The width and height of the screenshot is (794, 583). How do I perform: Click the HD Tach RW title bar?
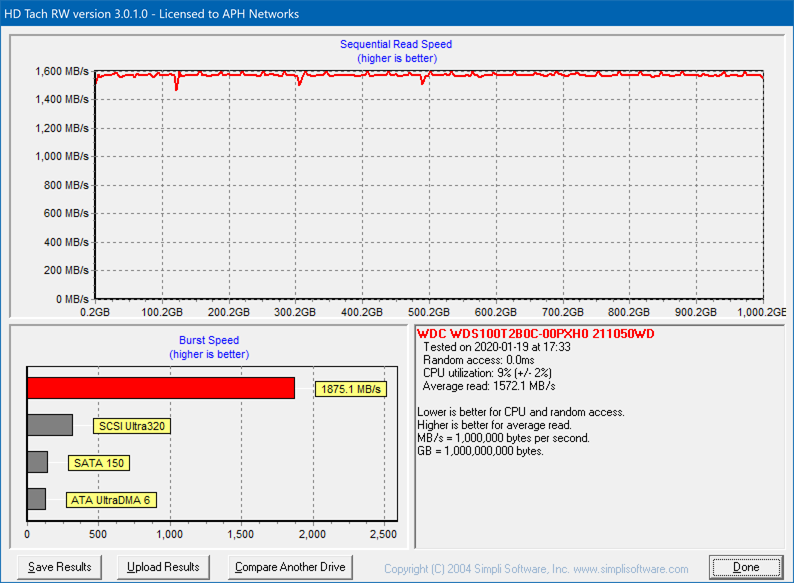[150, 14]
